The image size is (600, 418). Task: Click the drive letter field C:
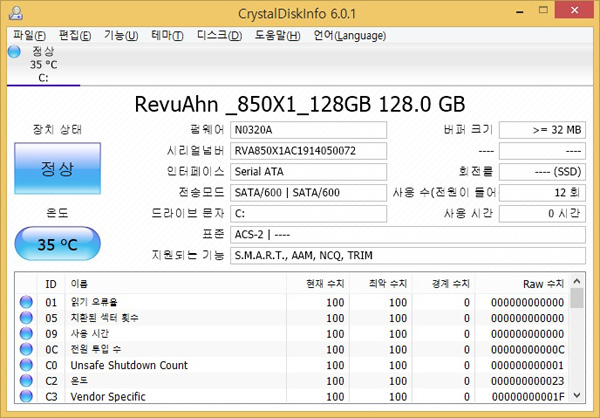coord(308,214)
